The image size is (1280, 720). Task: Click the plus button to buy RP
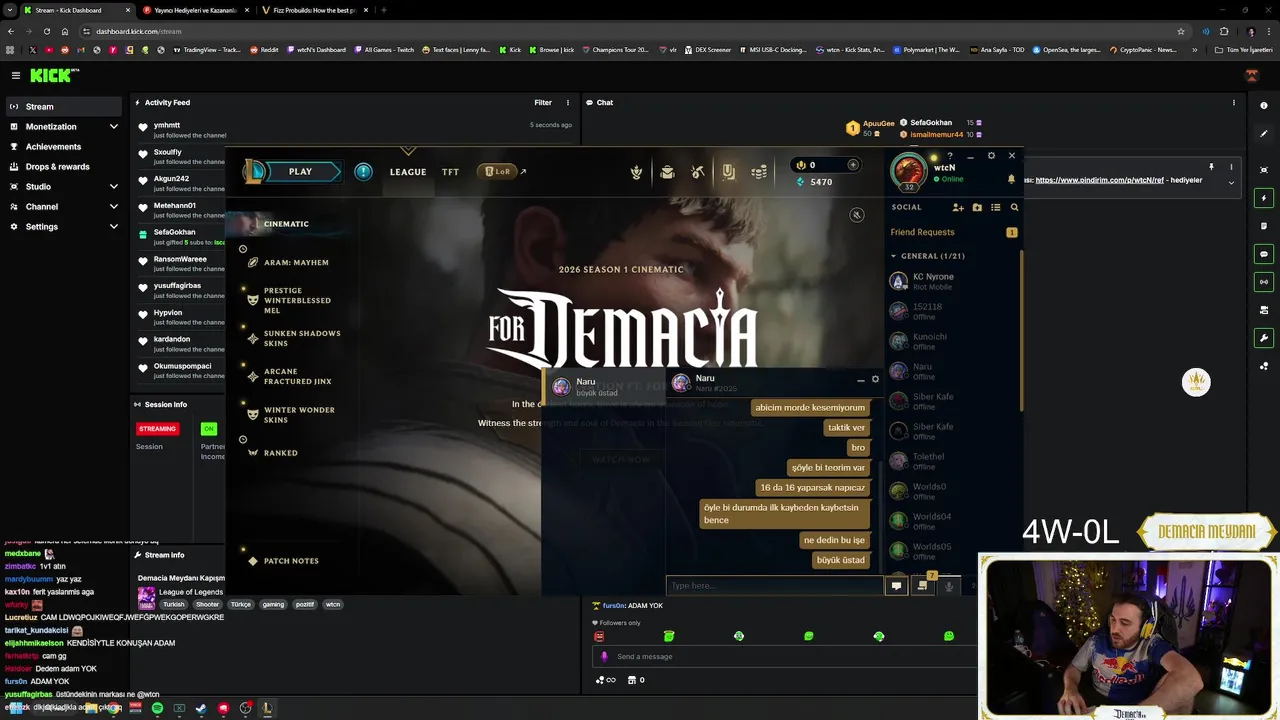click(853, 165)
